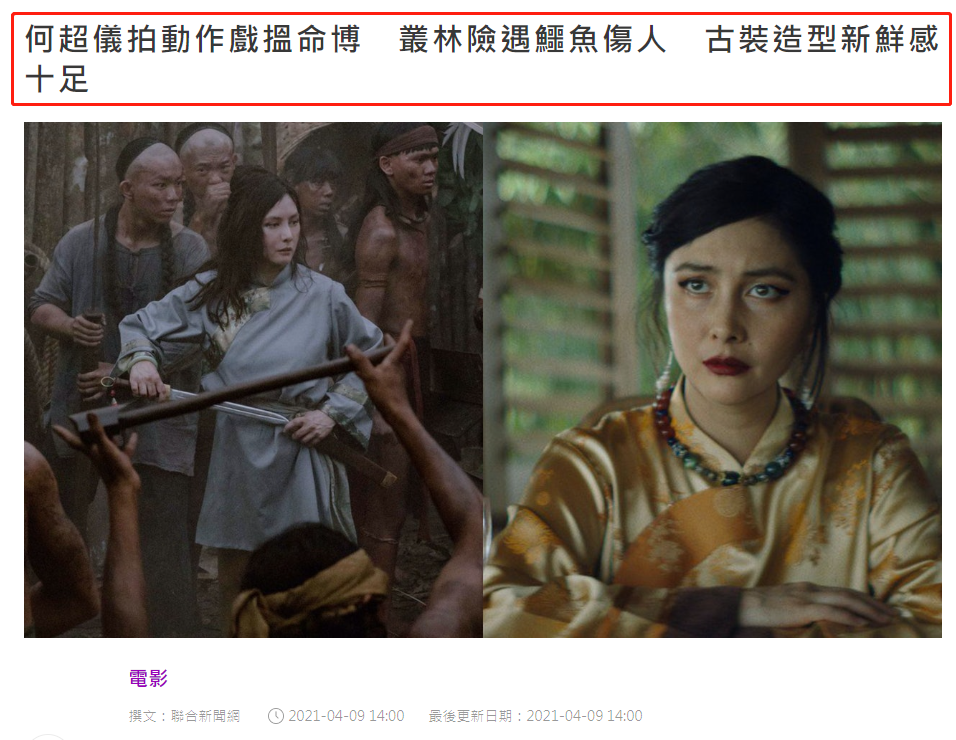Click the author credit 撰文:聯合新聞網
This screenshot has height=740, width=956.
184,716
